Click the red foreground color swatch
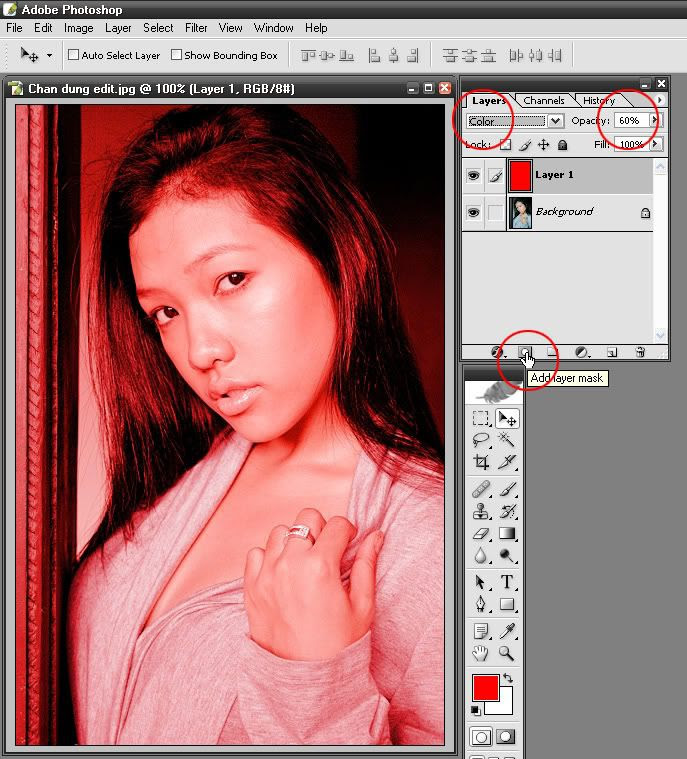This screenshot has width=687, height=759. pyautogui.click(x=486, y=688)
